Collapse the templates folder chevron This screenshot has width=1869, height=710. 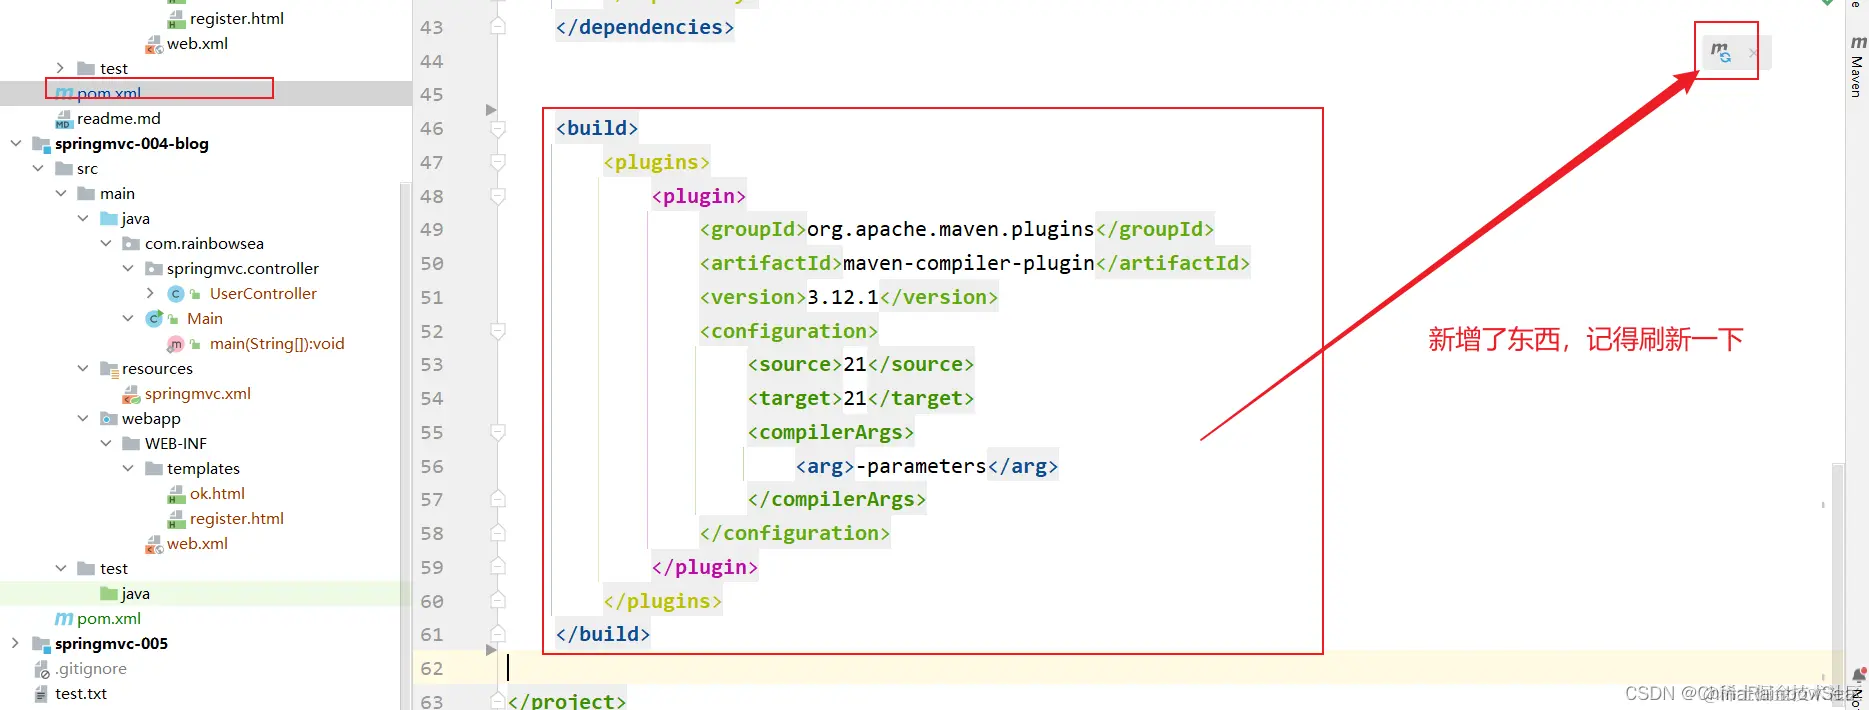128,468
